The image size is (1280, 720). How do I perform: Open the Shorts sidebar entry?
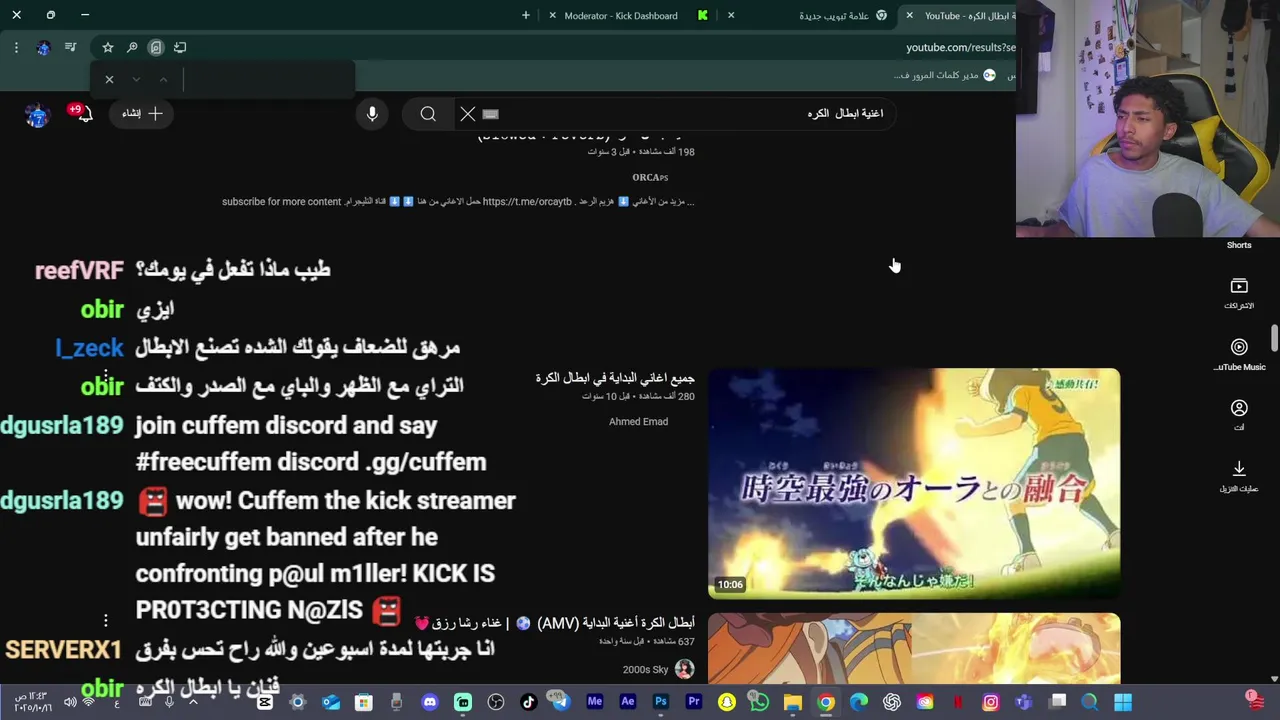[1239, 245]
